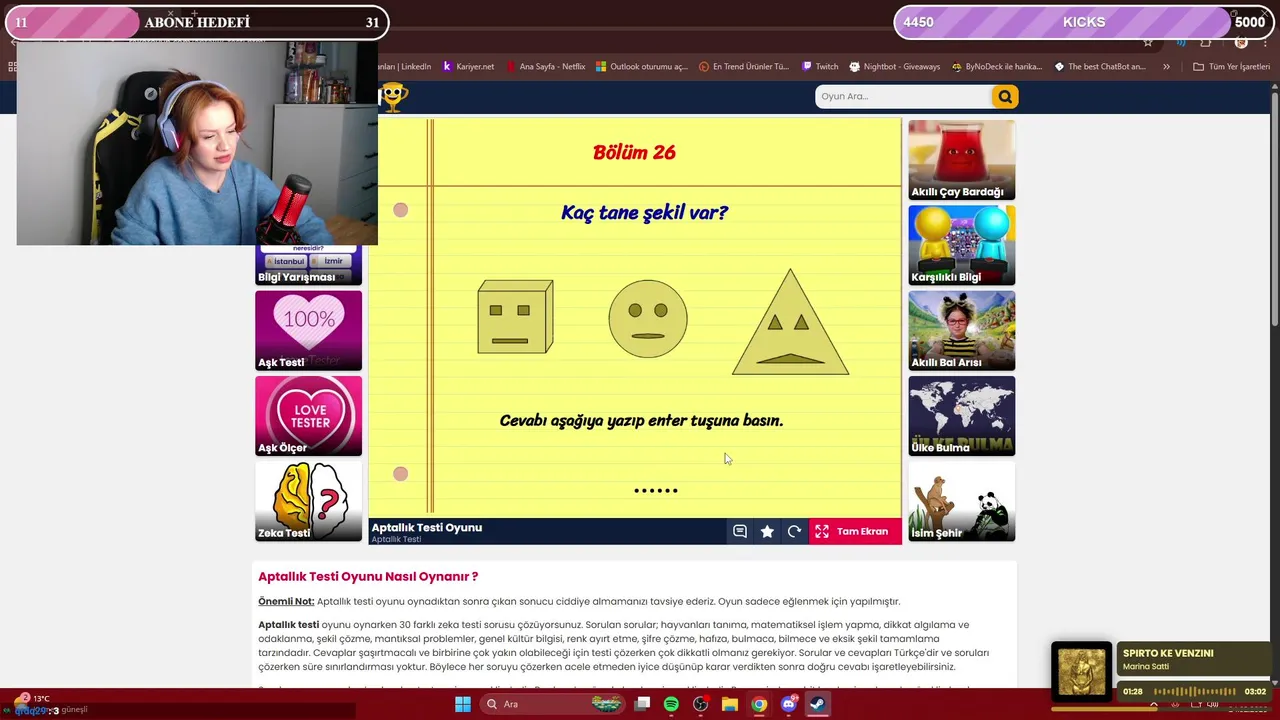Click the Aptallık Testi category link
The width and height of the screenshot is (1280, 720).
coord(396,540)
